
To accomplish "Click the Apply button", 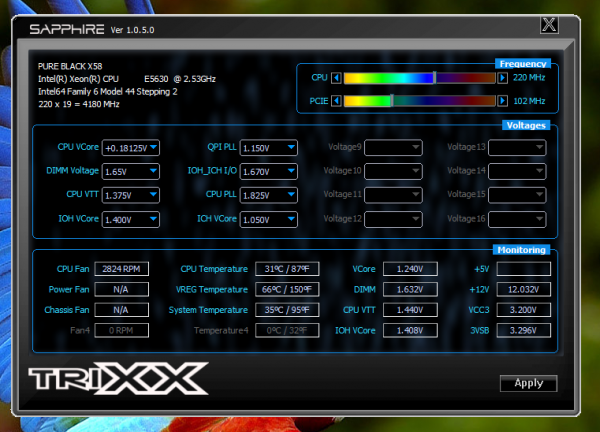I will 528,383.
